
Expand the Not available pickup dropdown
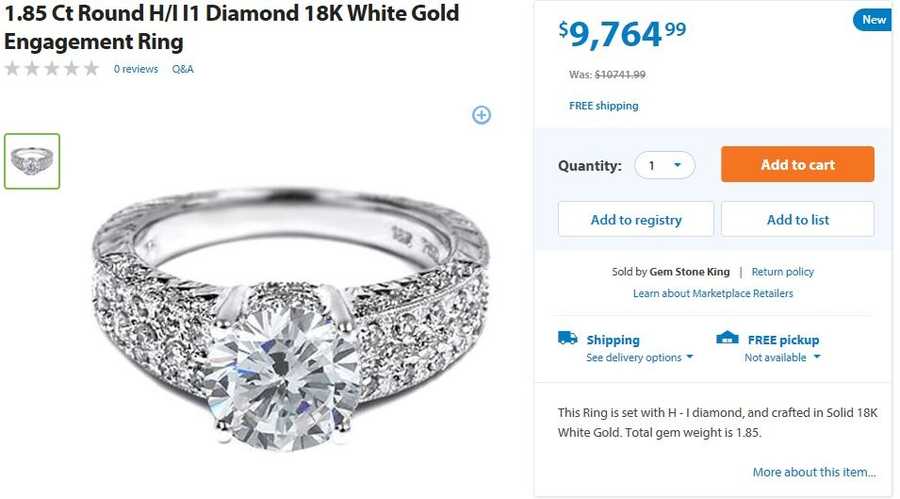[x=782, y=358]
